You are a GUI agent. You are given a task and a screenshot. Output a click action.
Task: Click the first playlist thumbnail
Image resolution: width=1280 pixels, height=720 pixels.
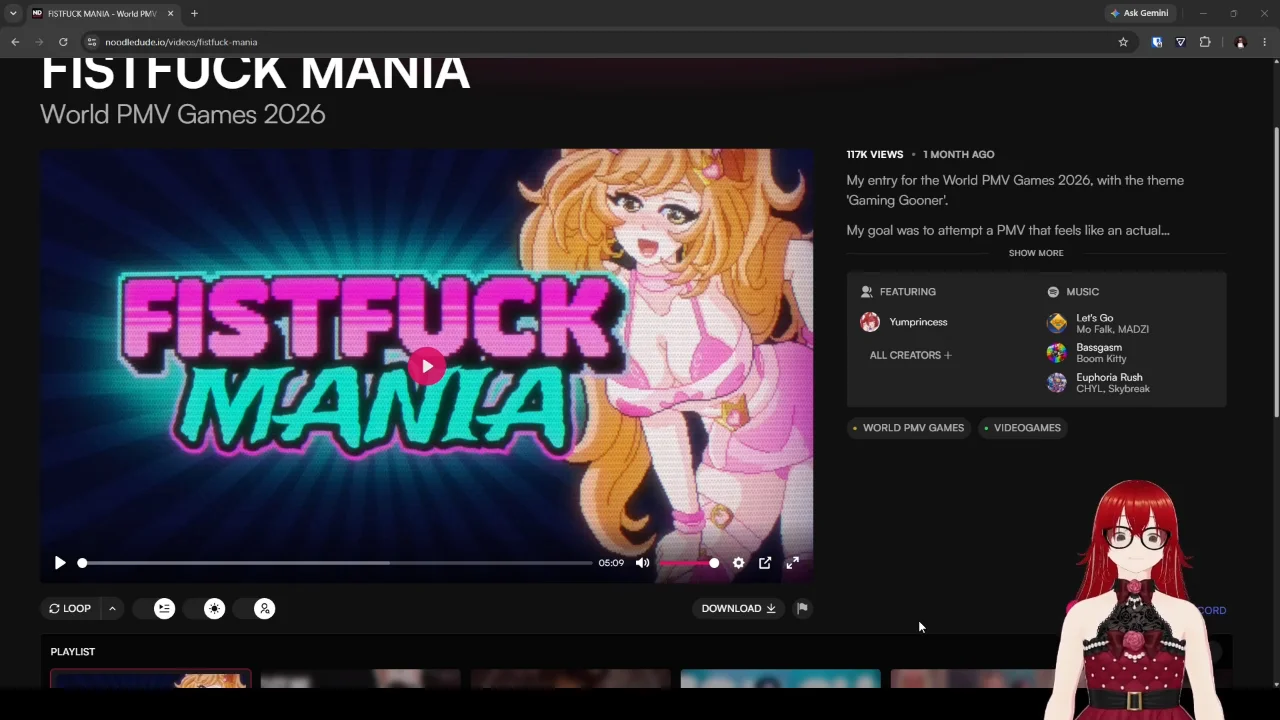click(150, 678)
